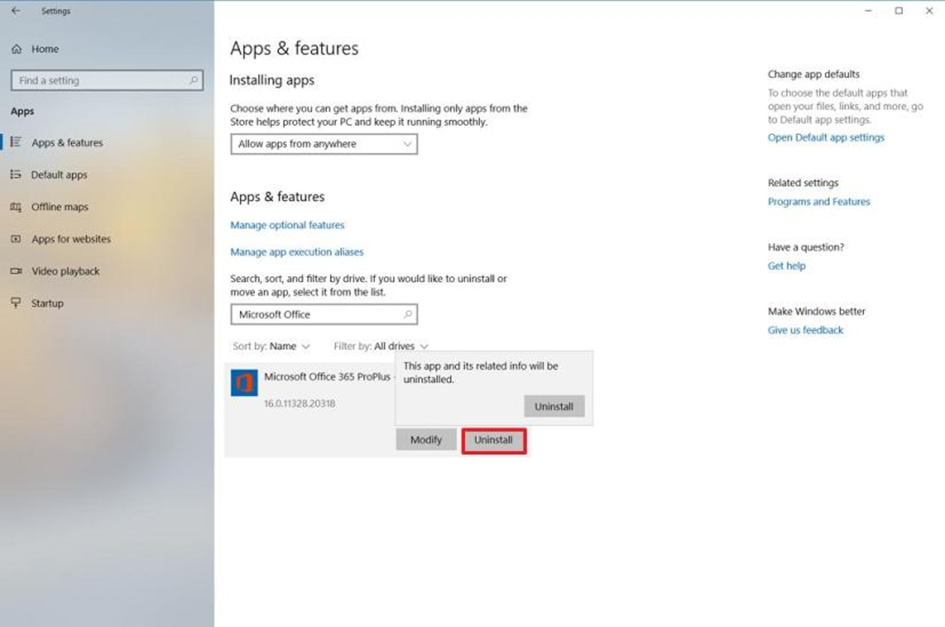Open Startup settings page
Screen dimensions: 945x627
pyautogui.click(x=47, y=303)
